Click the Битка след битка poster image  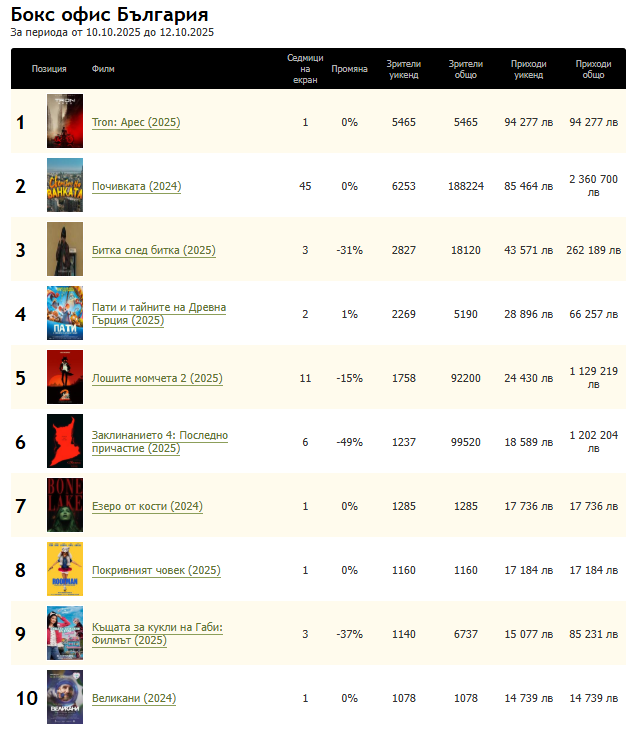coord(64,250)
